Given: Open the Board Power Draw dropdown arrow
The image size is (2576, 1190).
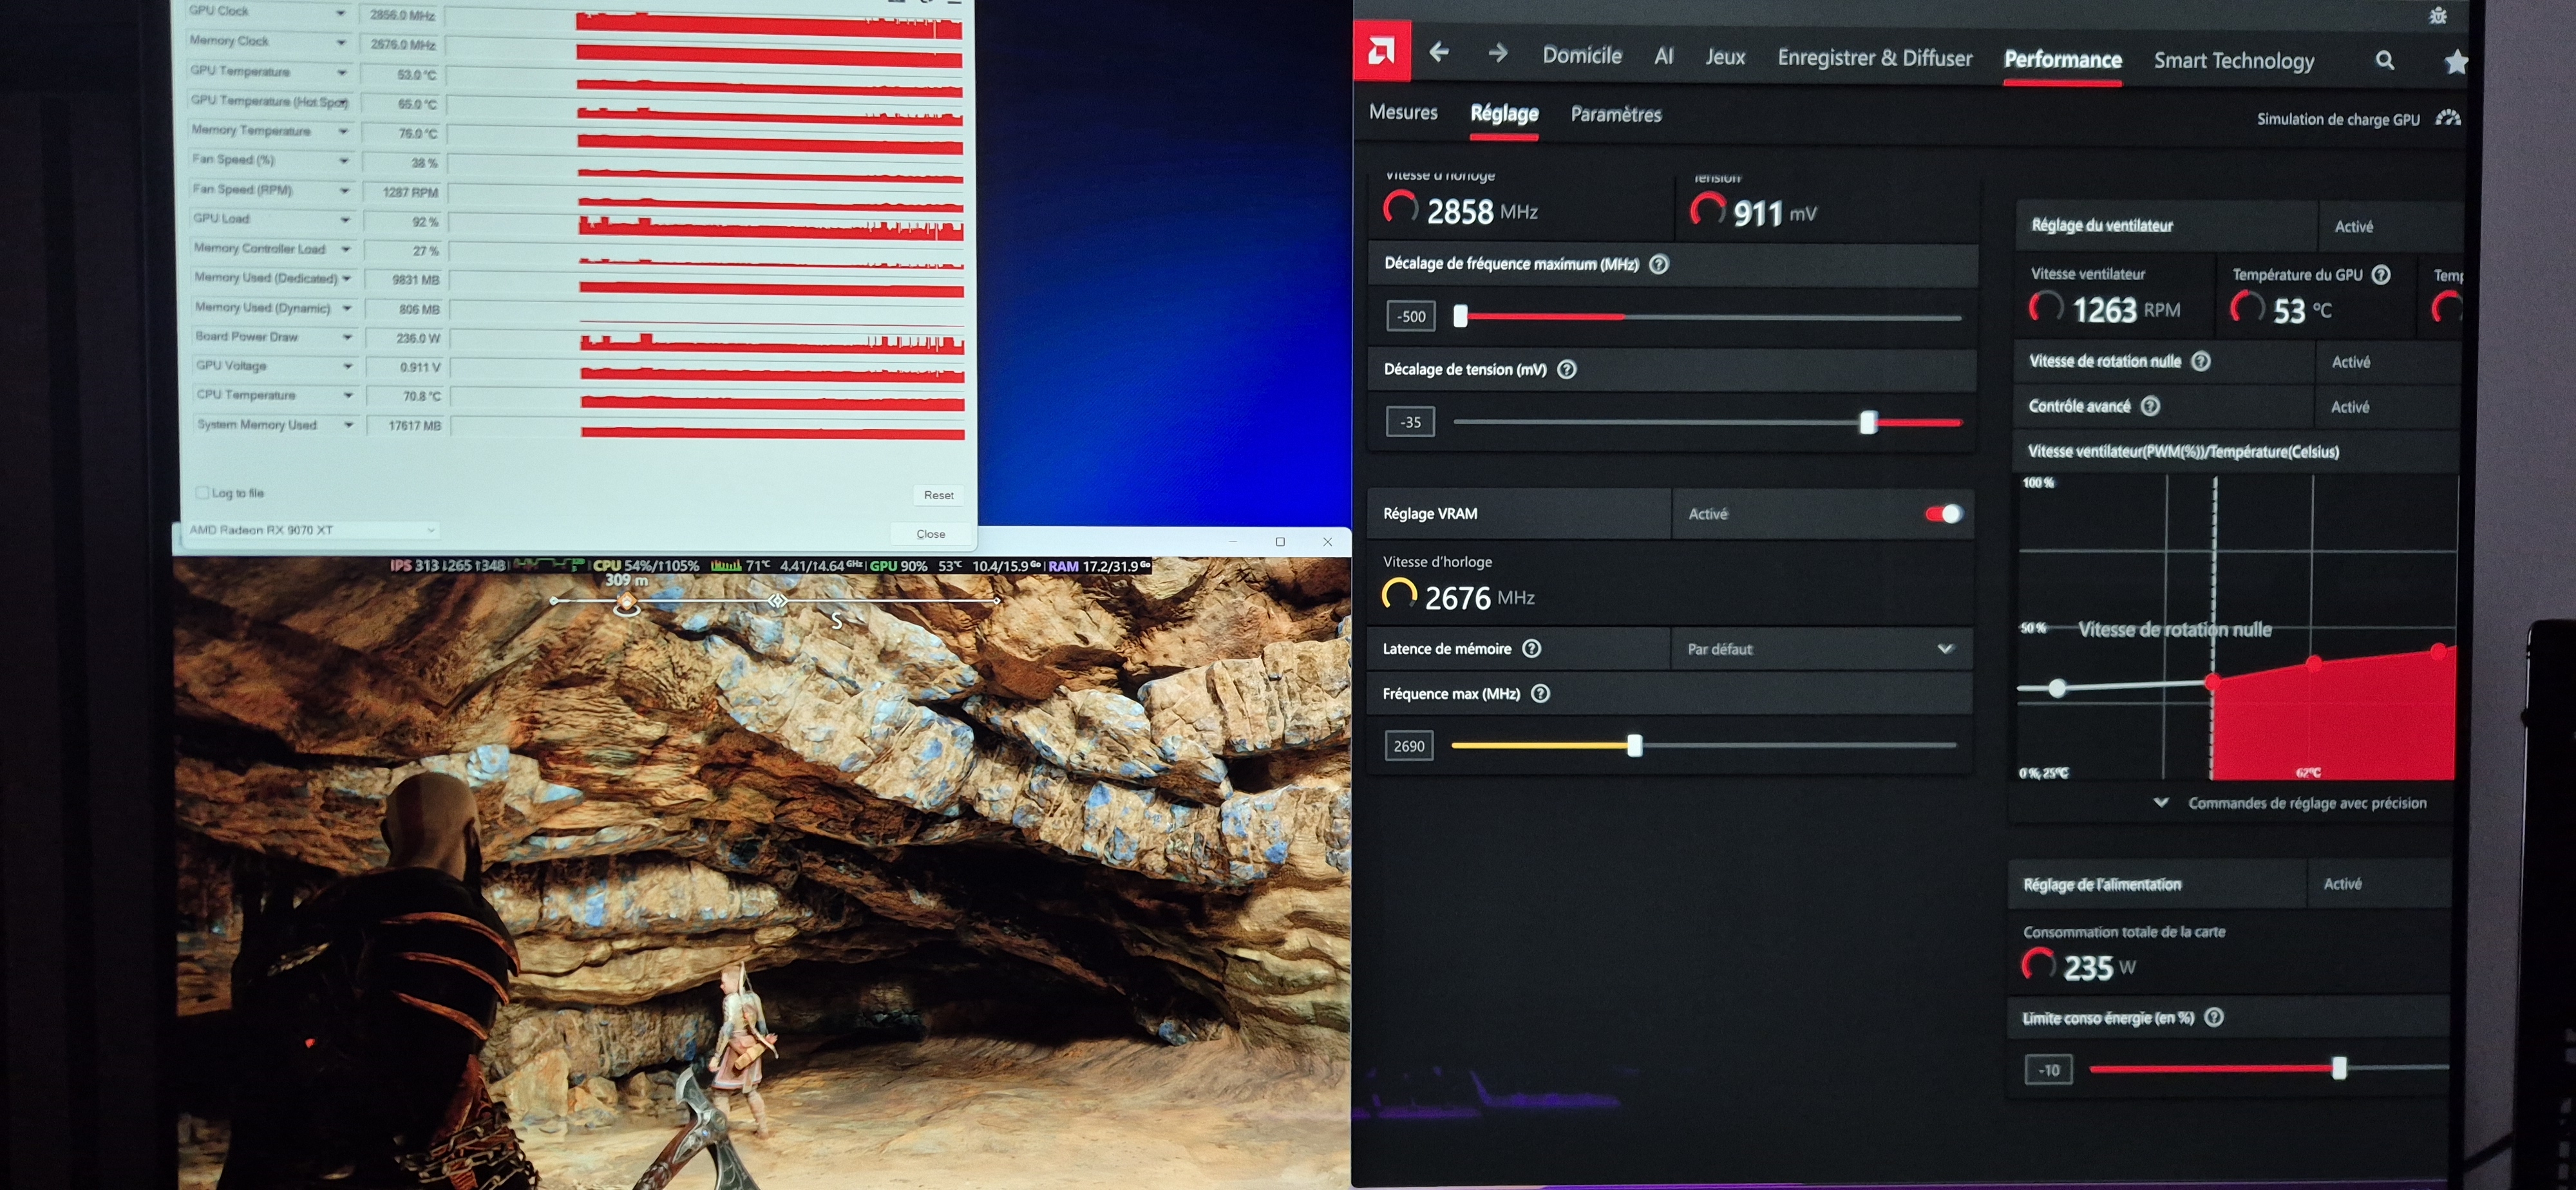Looking at the screenshot, I should pyautogui.click(x=348, y=337).
